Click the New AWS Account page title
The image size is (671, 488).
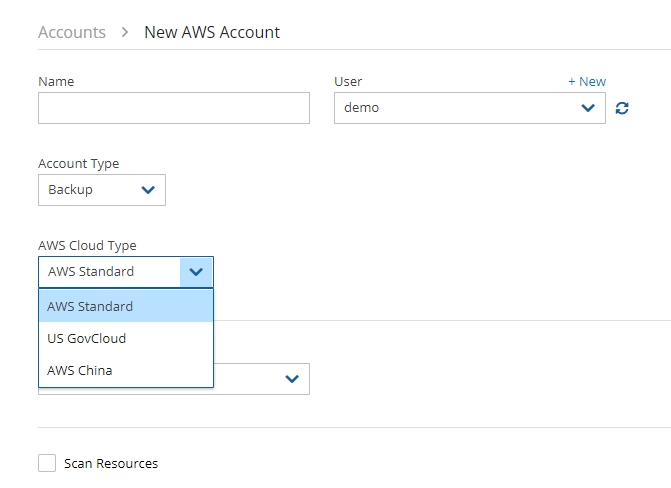pos(212,32)
